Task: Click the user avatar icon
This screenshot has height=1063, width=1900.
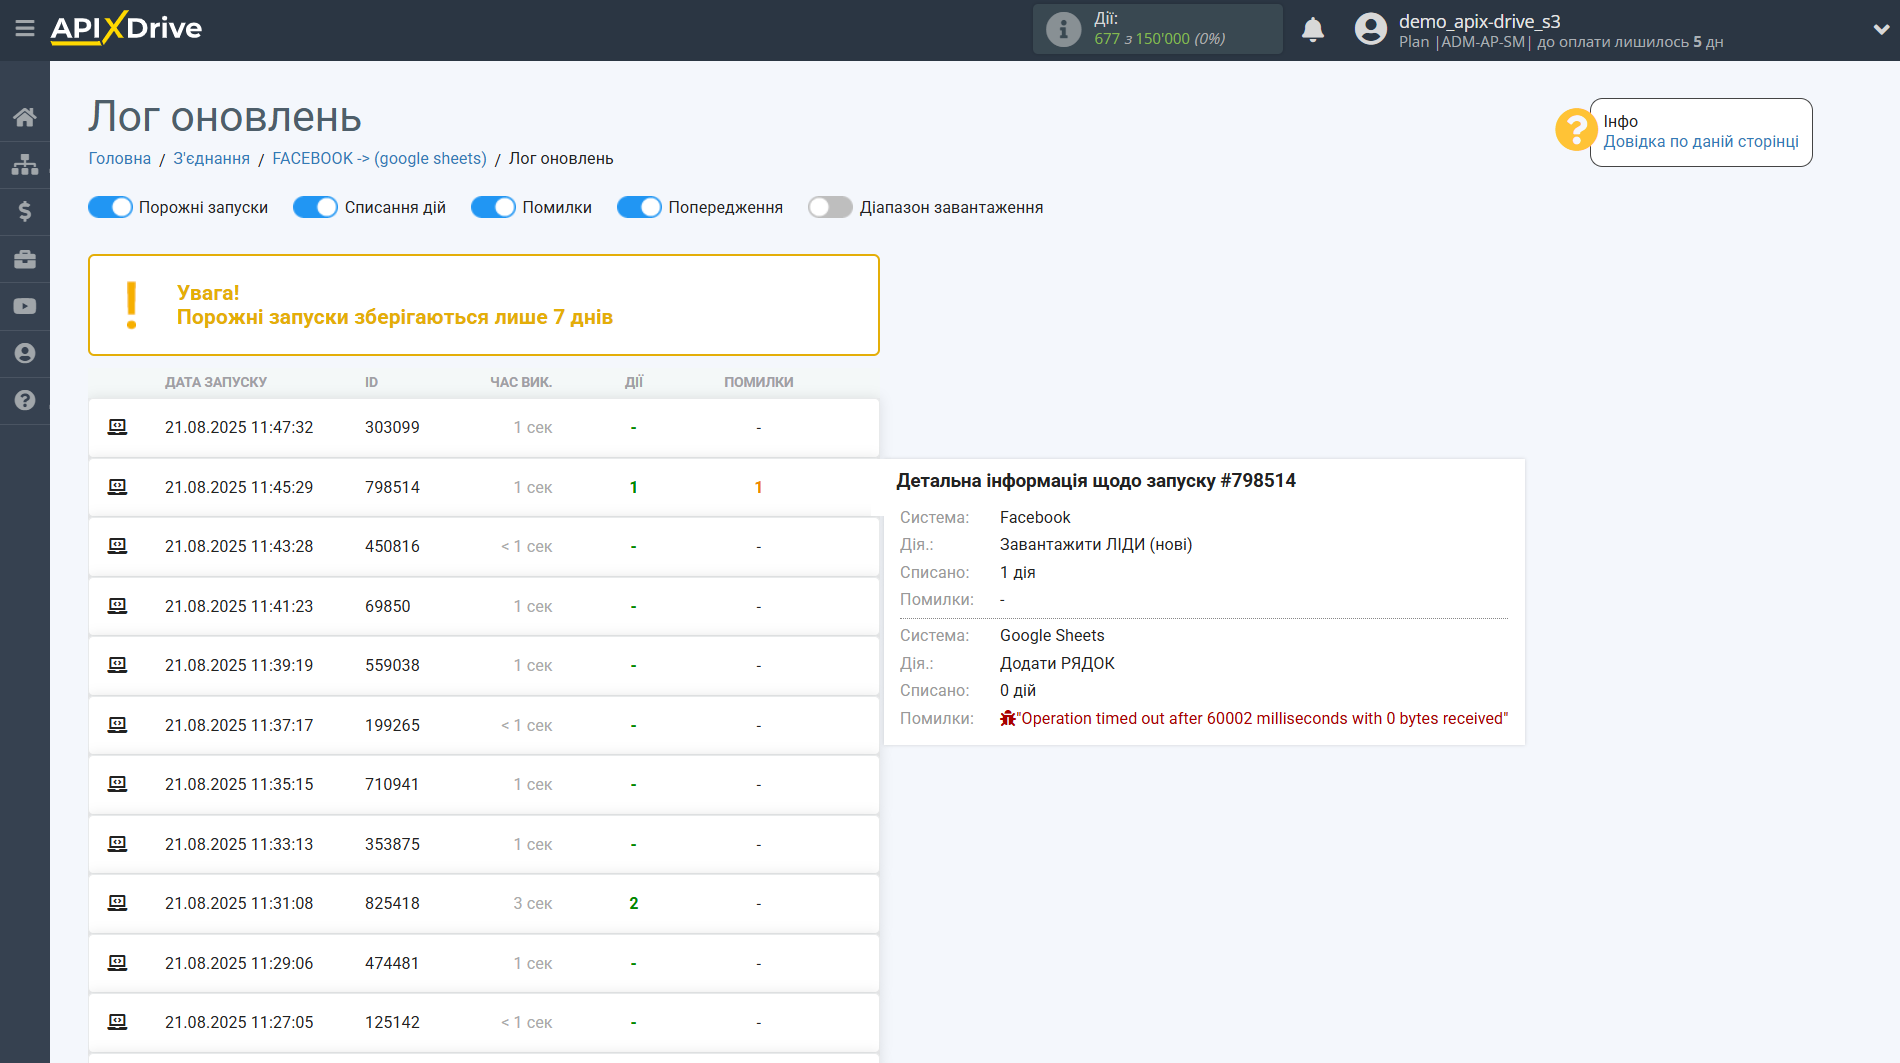Action: 1371,29
